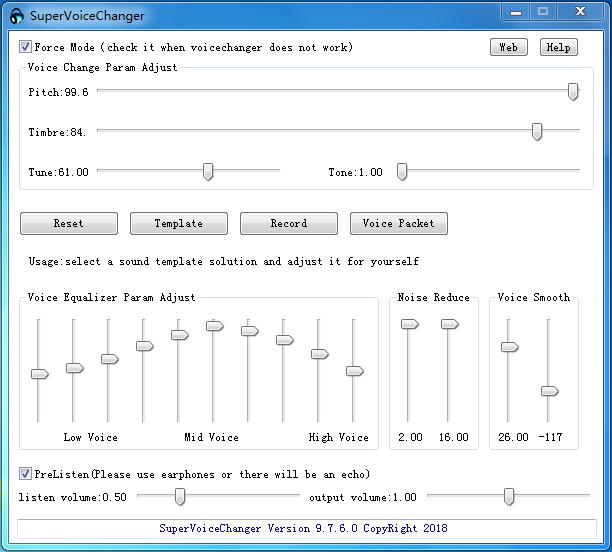Viewport: 612px width, 552px height.
Task: Disable the PreListen checkbox
Action: click(x=25, y=474)
